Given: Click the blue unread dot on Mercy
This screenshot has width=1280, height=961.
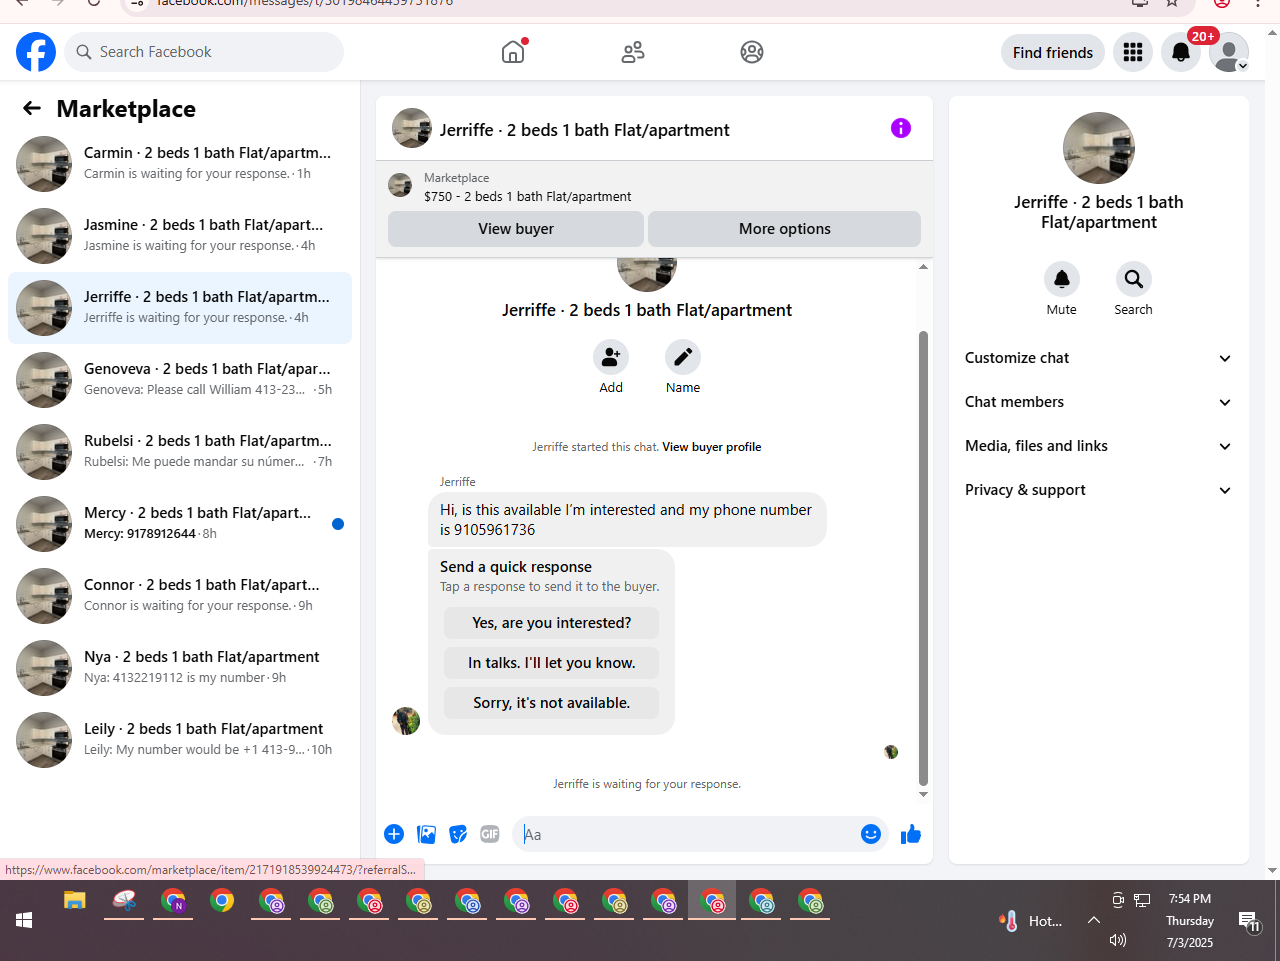Looking at the screenshot, I should click(x=338, y=524).
